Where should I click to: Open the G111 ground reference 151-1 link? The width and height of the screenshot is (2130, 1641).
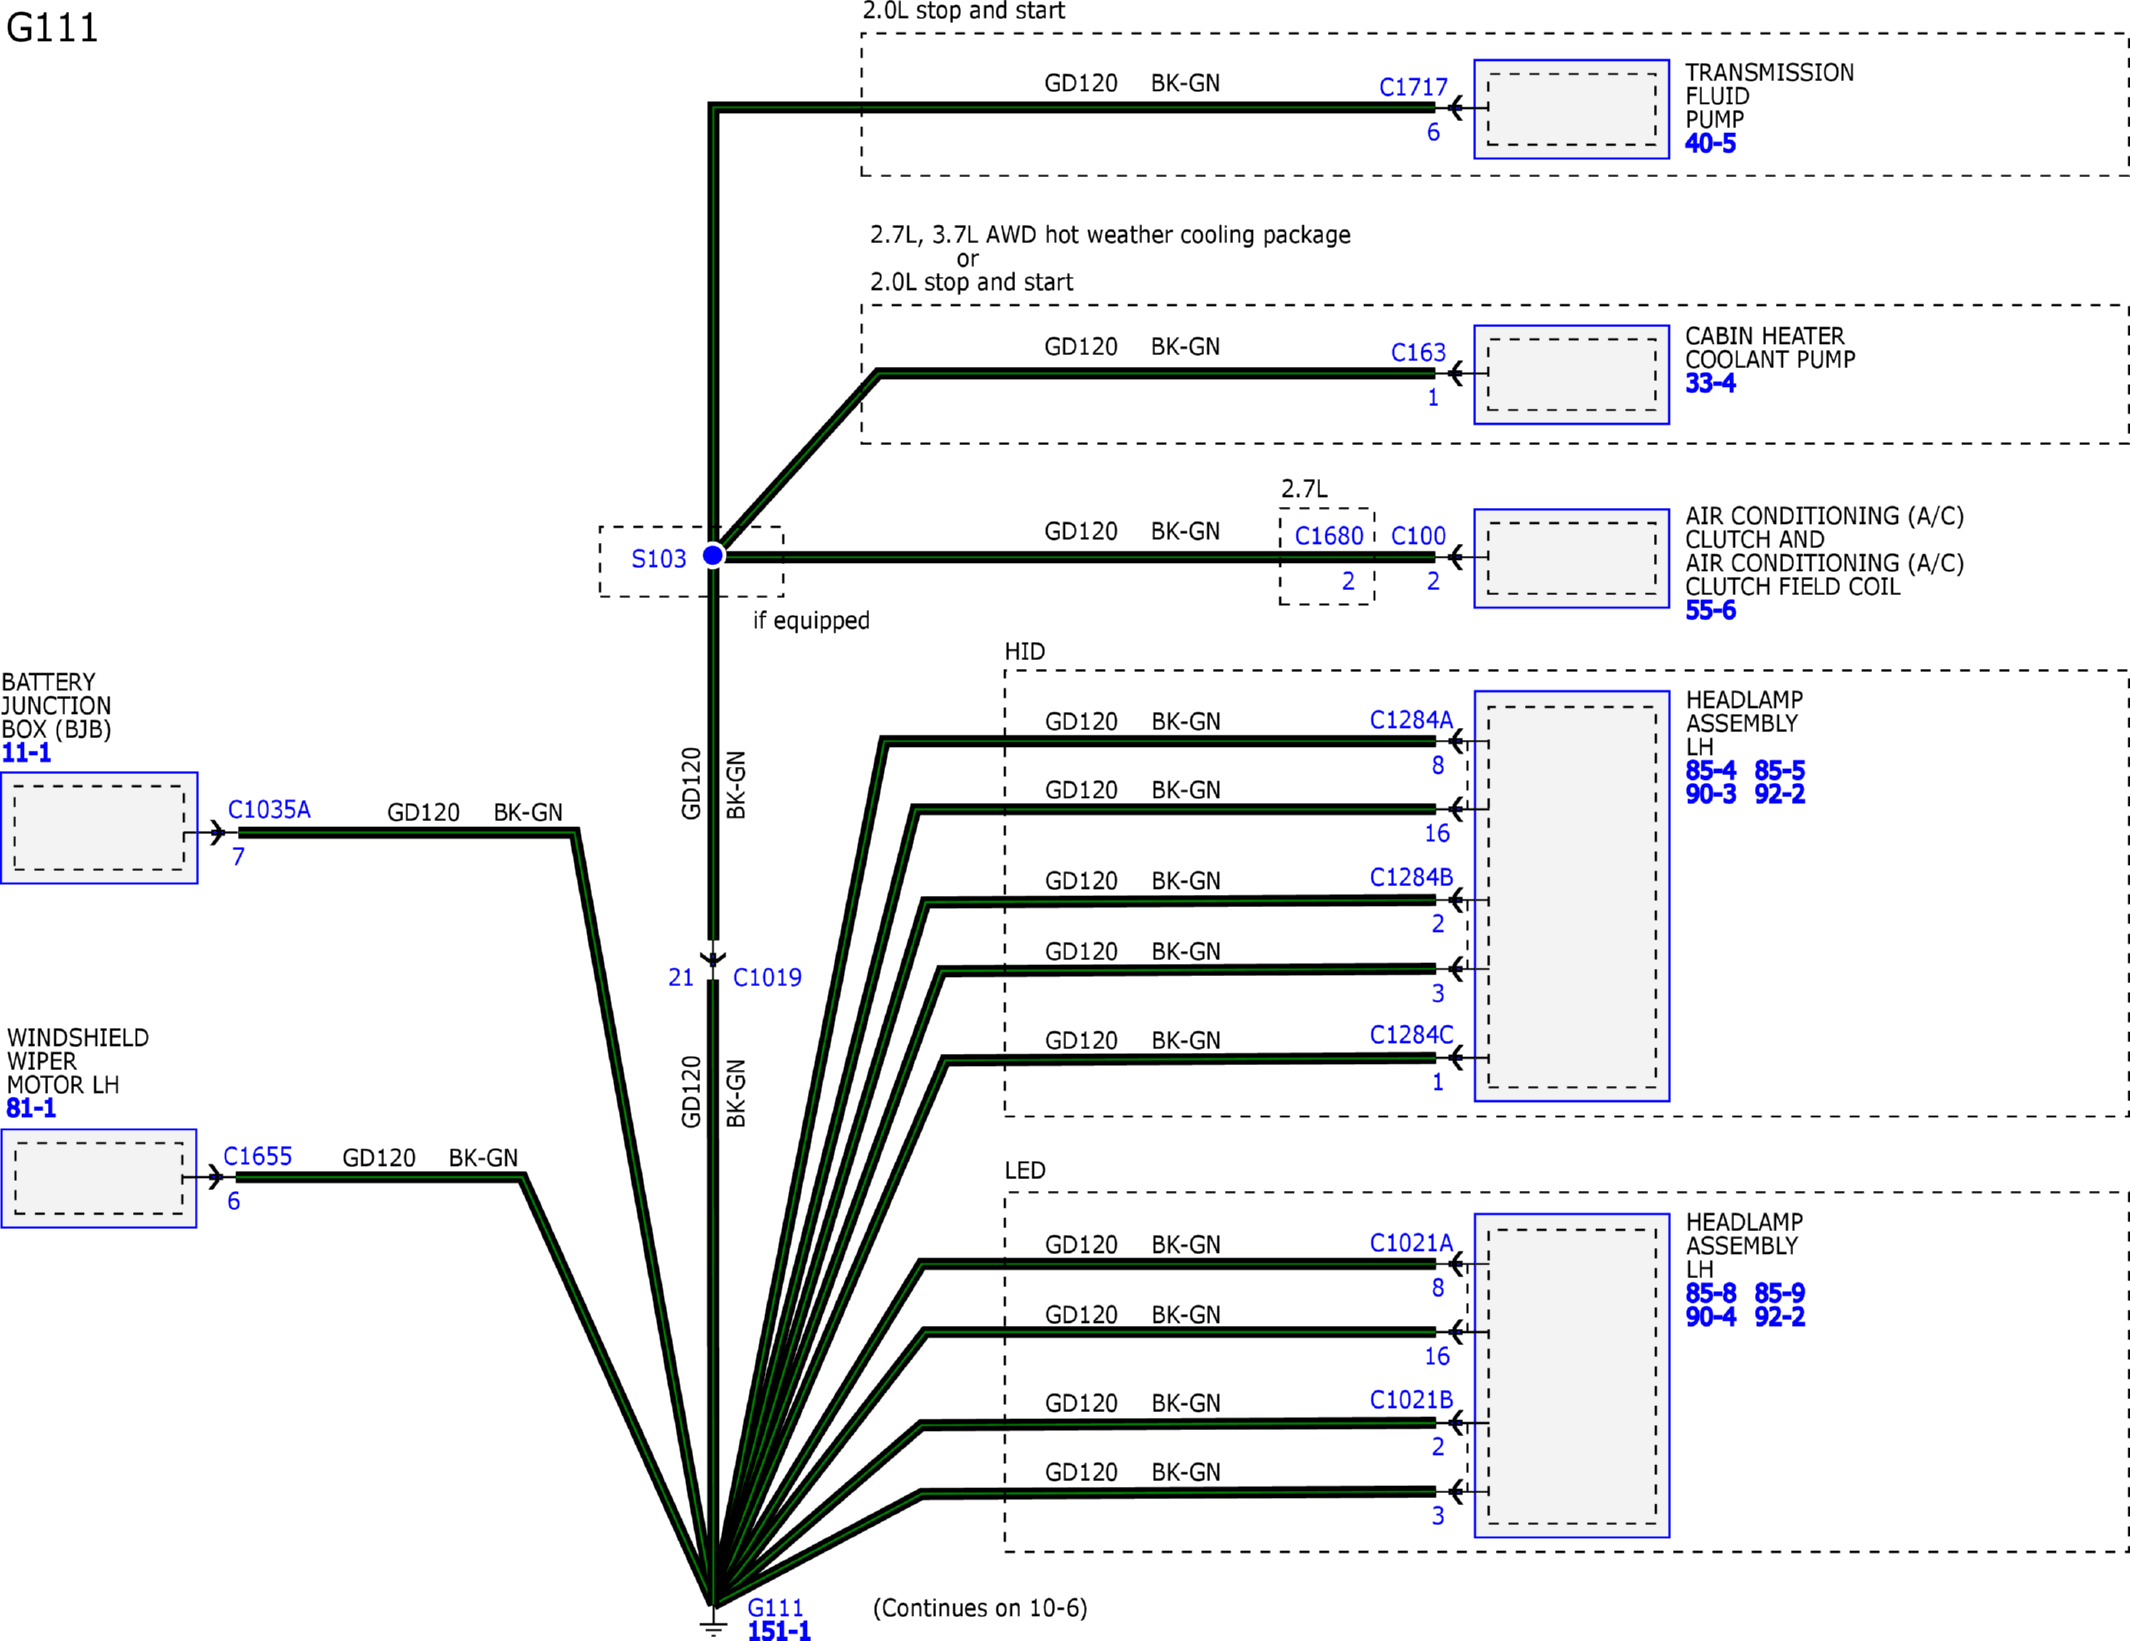click(x=779, y=1630)
